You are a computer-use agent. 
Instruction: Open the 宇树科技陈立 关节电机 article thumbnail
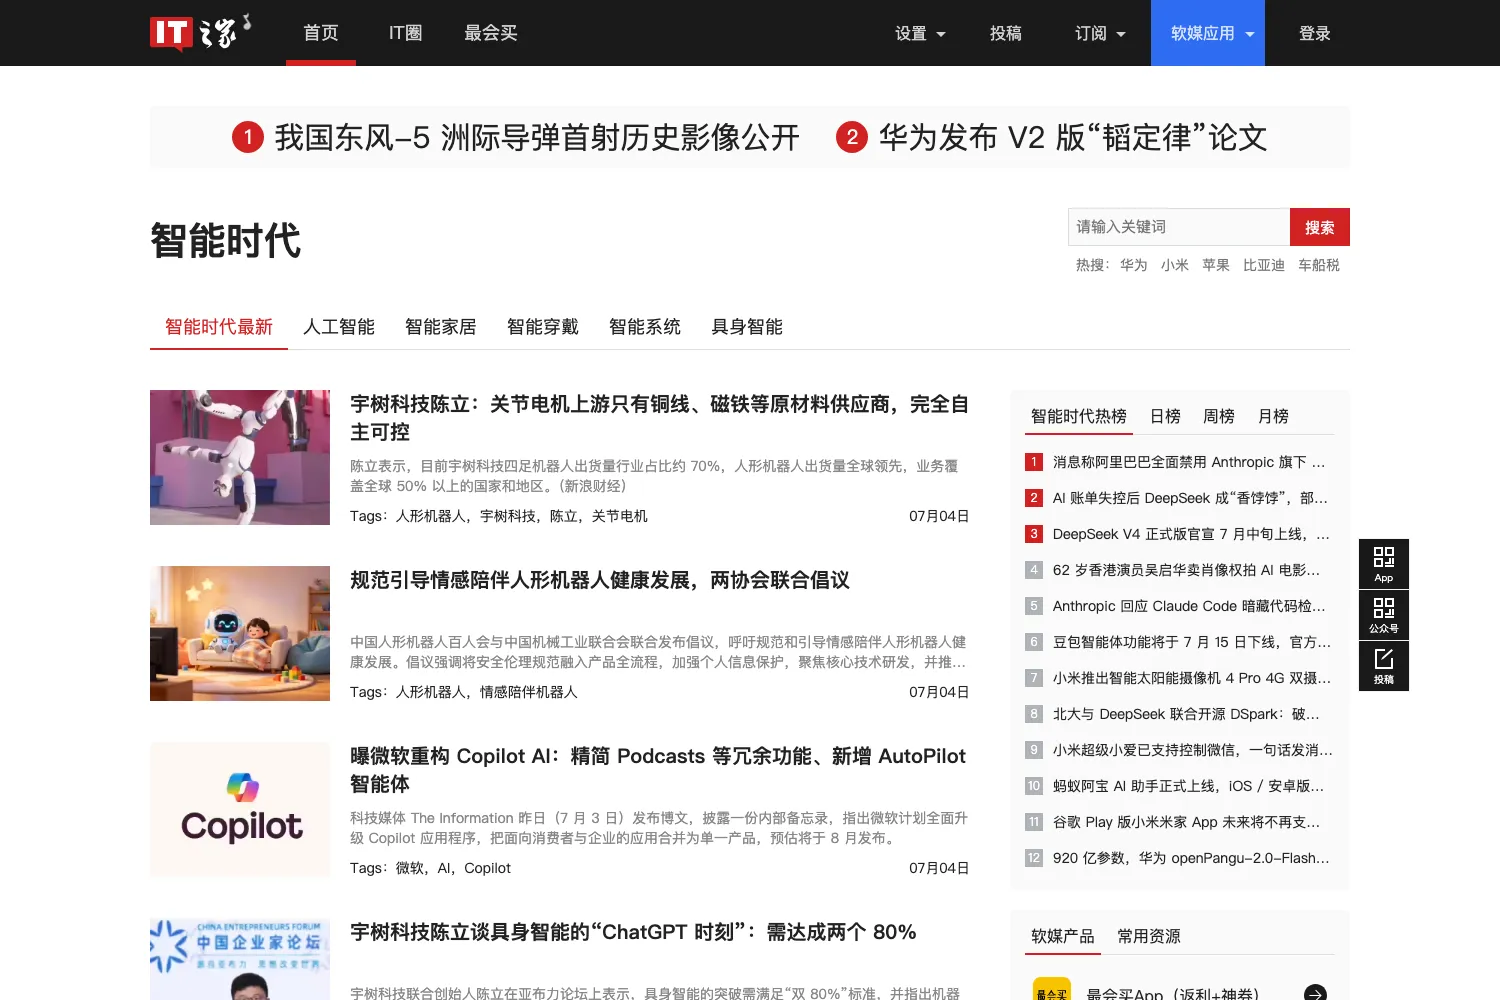coord(240,457)
